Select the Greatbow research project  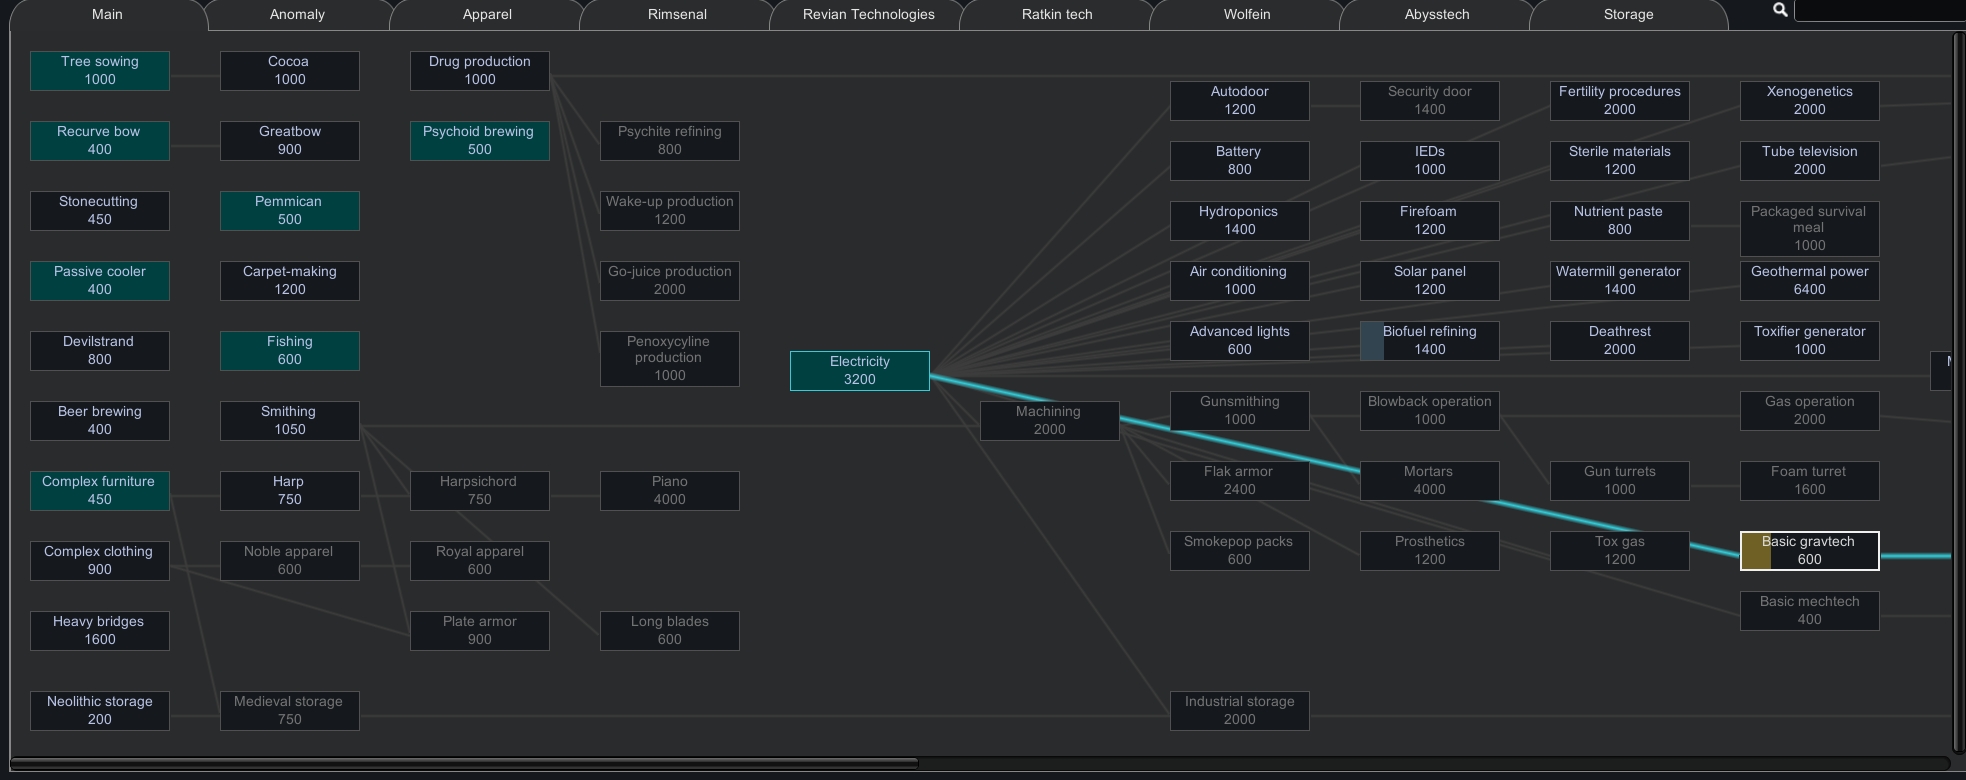click(x=290, y=141)
